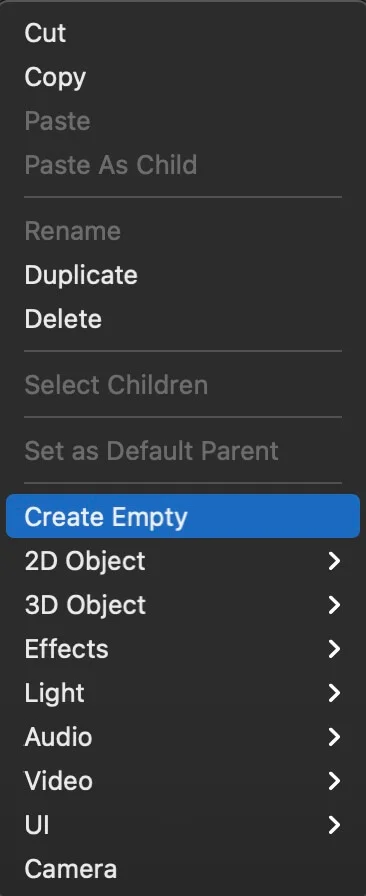Open the 2D Object submenu

(x=183, y=561)
